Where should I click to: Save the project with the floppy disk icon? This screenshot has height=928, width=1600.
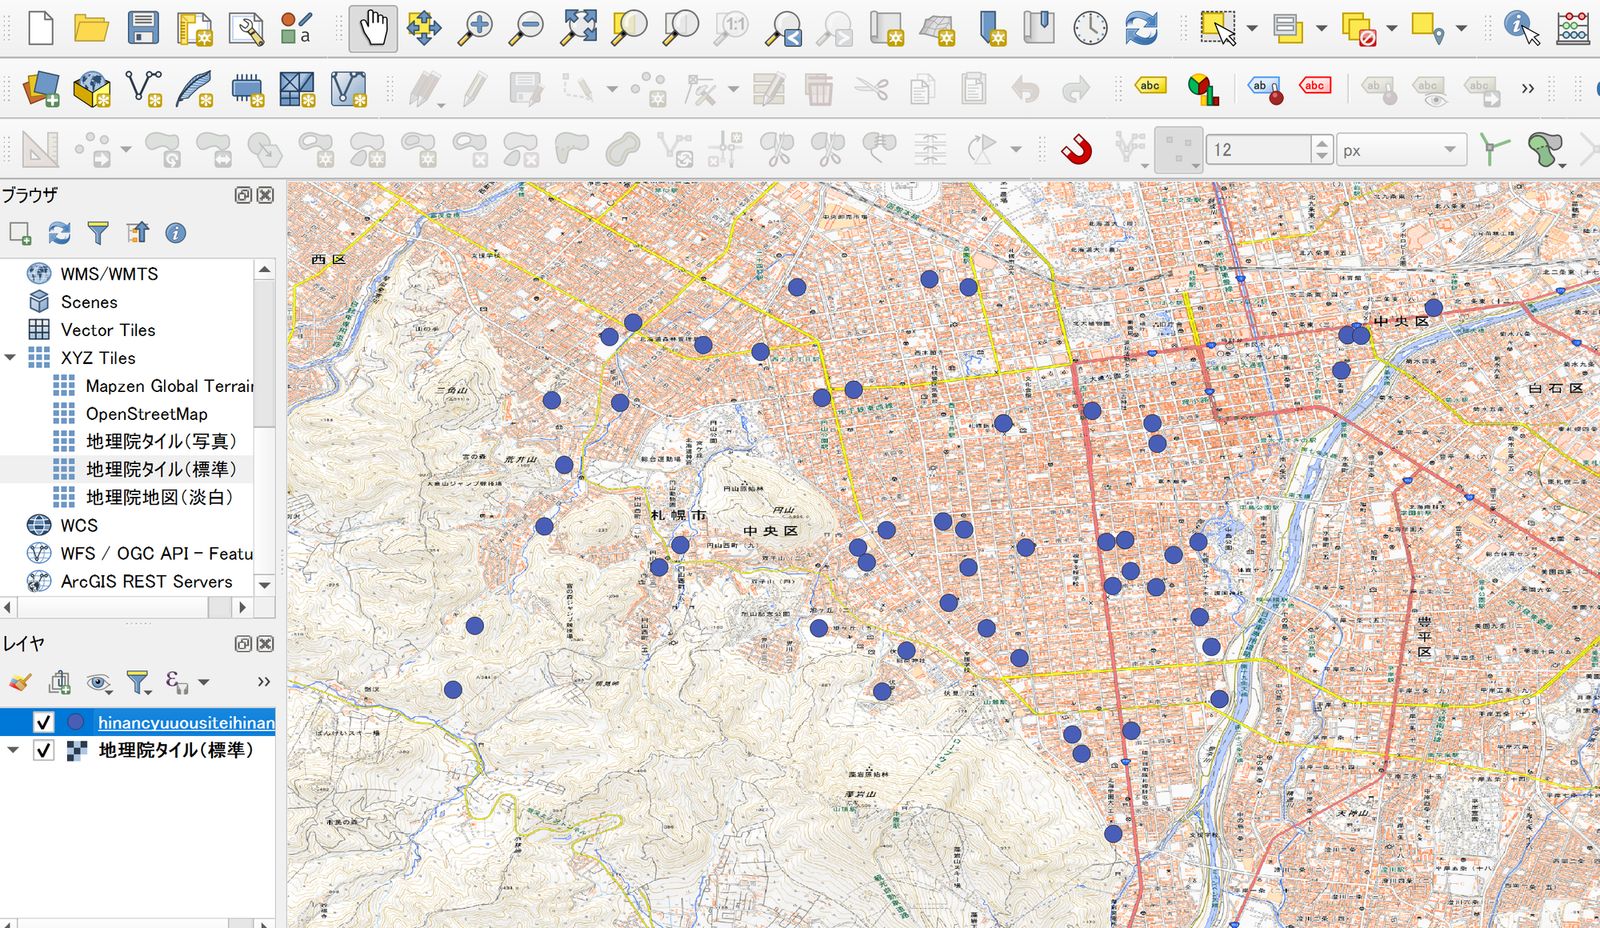click(143, 28)
